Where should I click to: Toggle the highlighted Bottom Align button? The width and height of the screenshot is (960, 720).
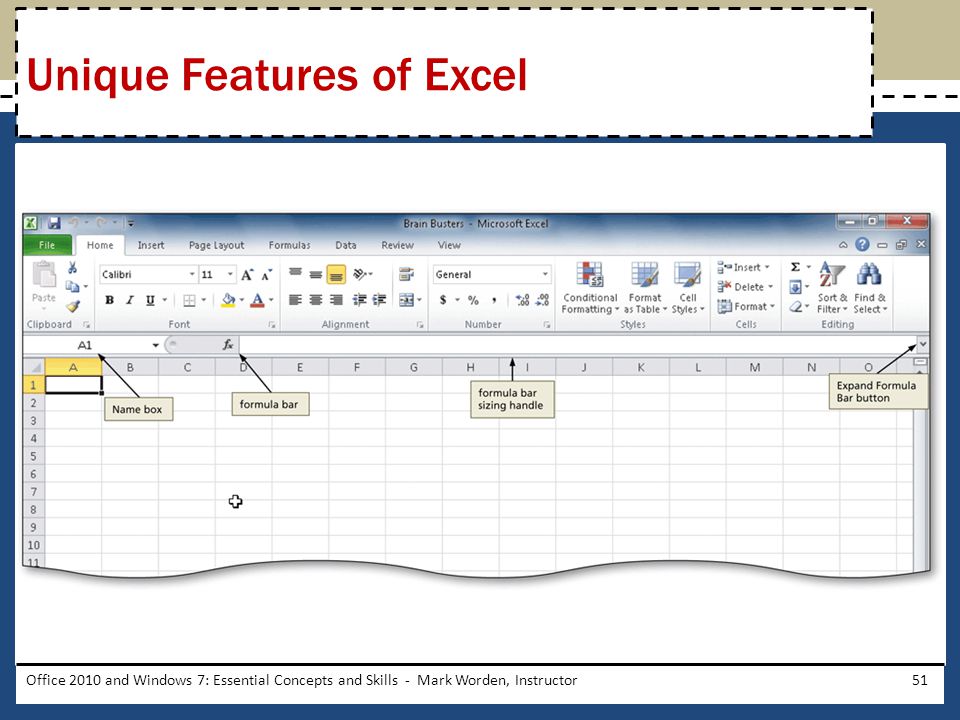pyautogui.click(x=336, y=275)
